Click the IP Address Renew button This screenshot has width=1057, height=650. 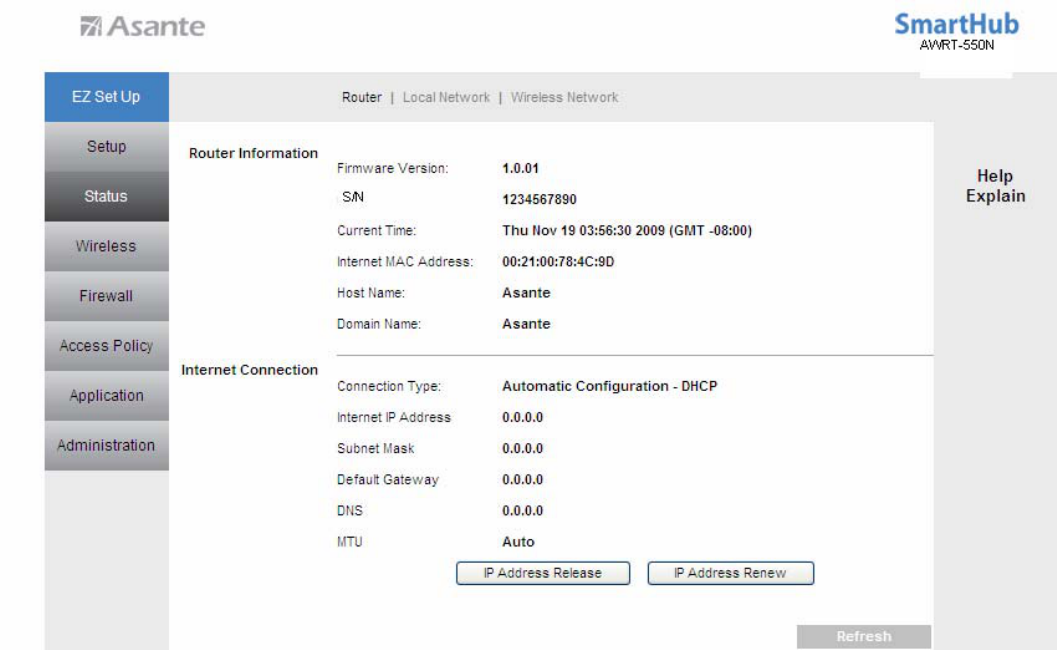[x=730, y=573]
